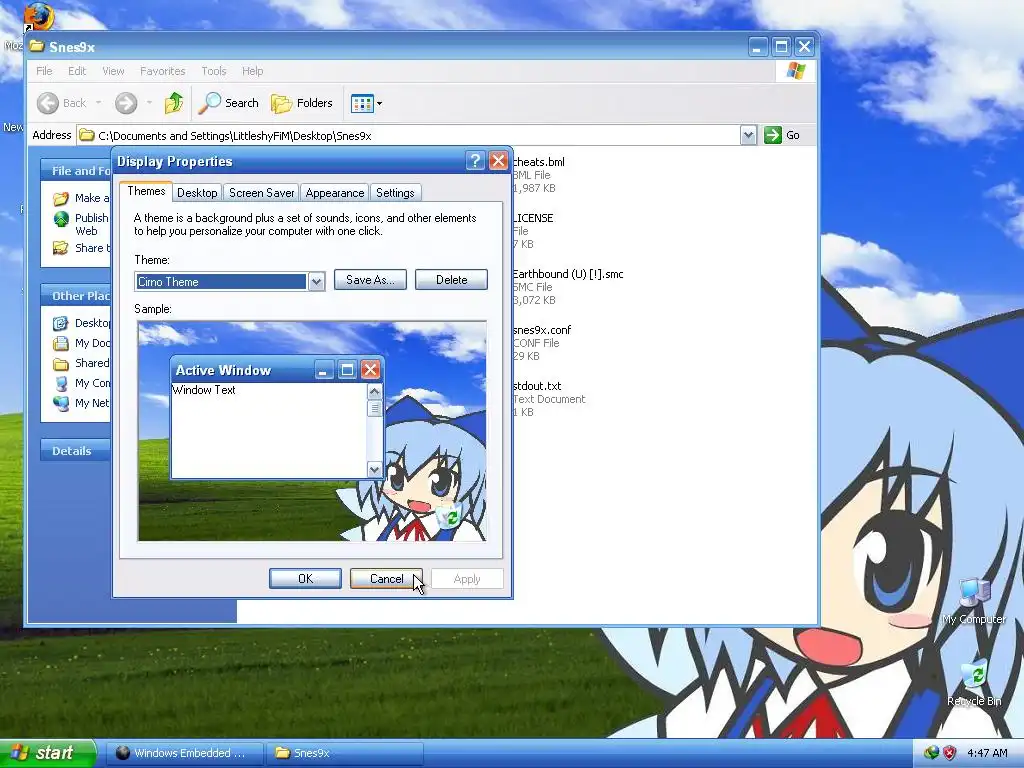Click sample Active Window scroll up arrow
This screenshot has height=768, width=1024.
(374, 392)
